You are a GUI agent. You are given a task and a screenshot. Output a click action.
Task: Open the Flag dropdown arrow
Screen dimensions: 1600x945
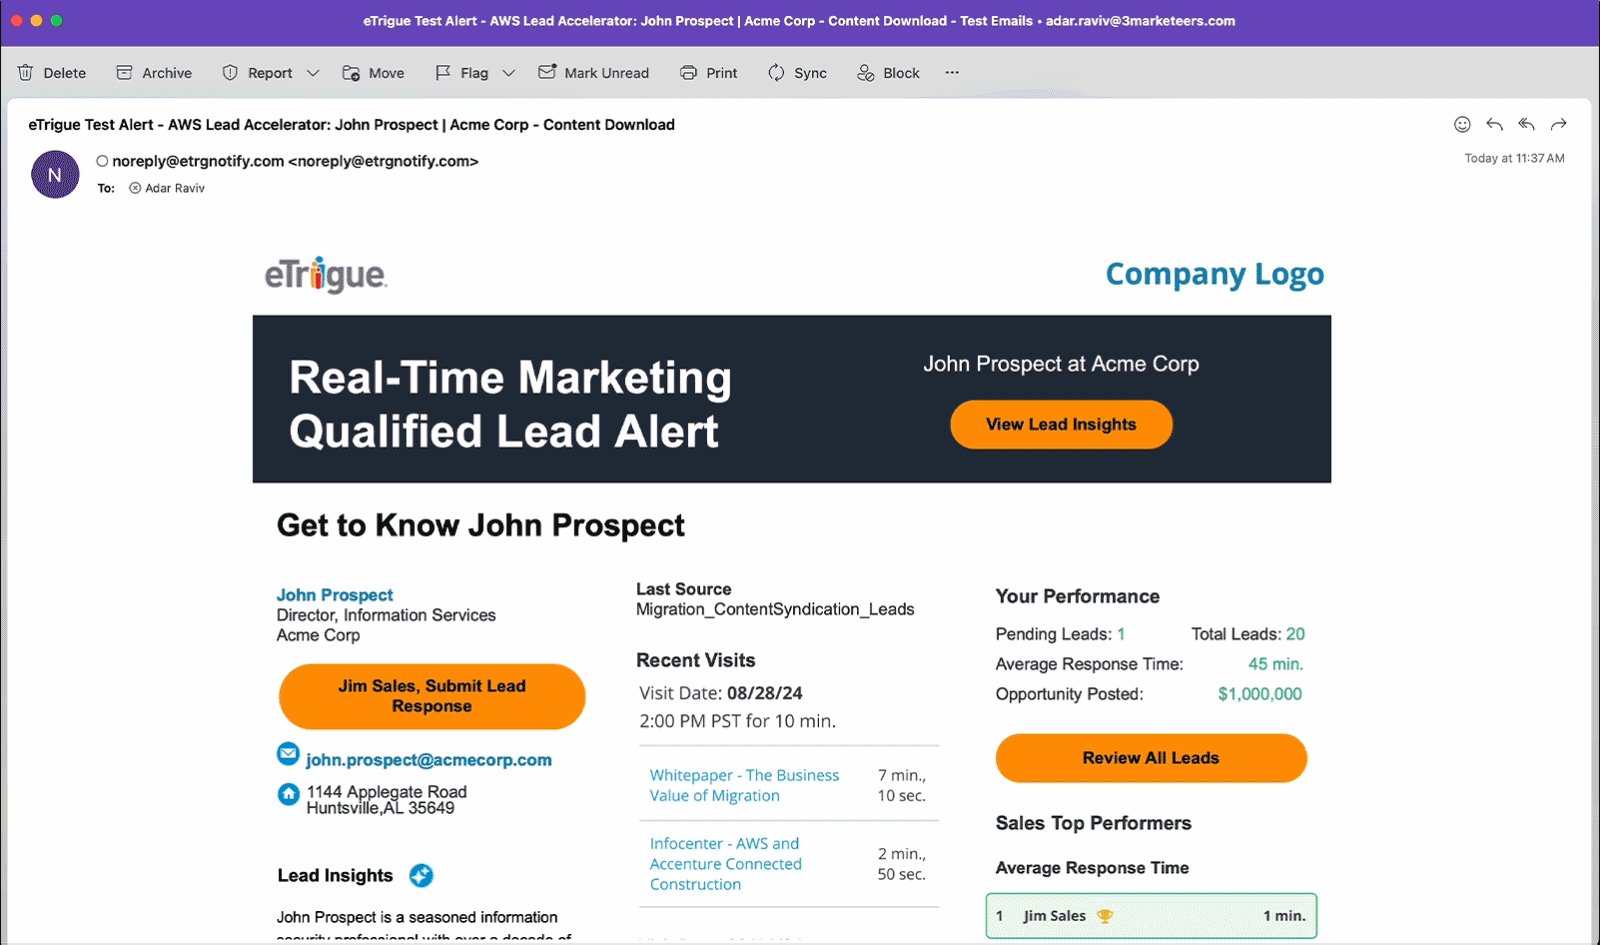(x=509, y=73)
